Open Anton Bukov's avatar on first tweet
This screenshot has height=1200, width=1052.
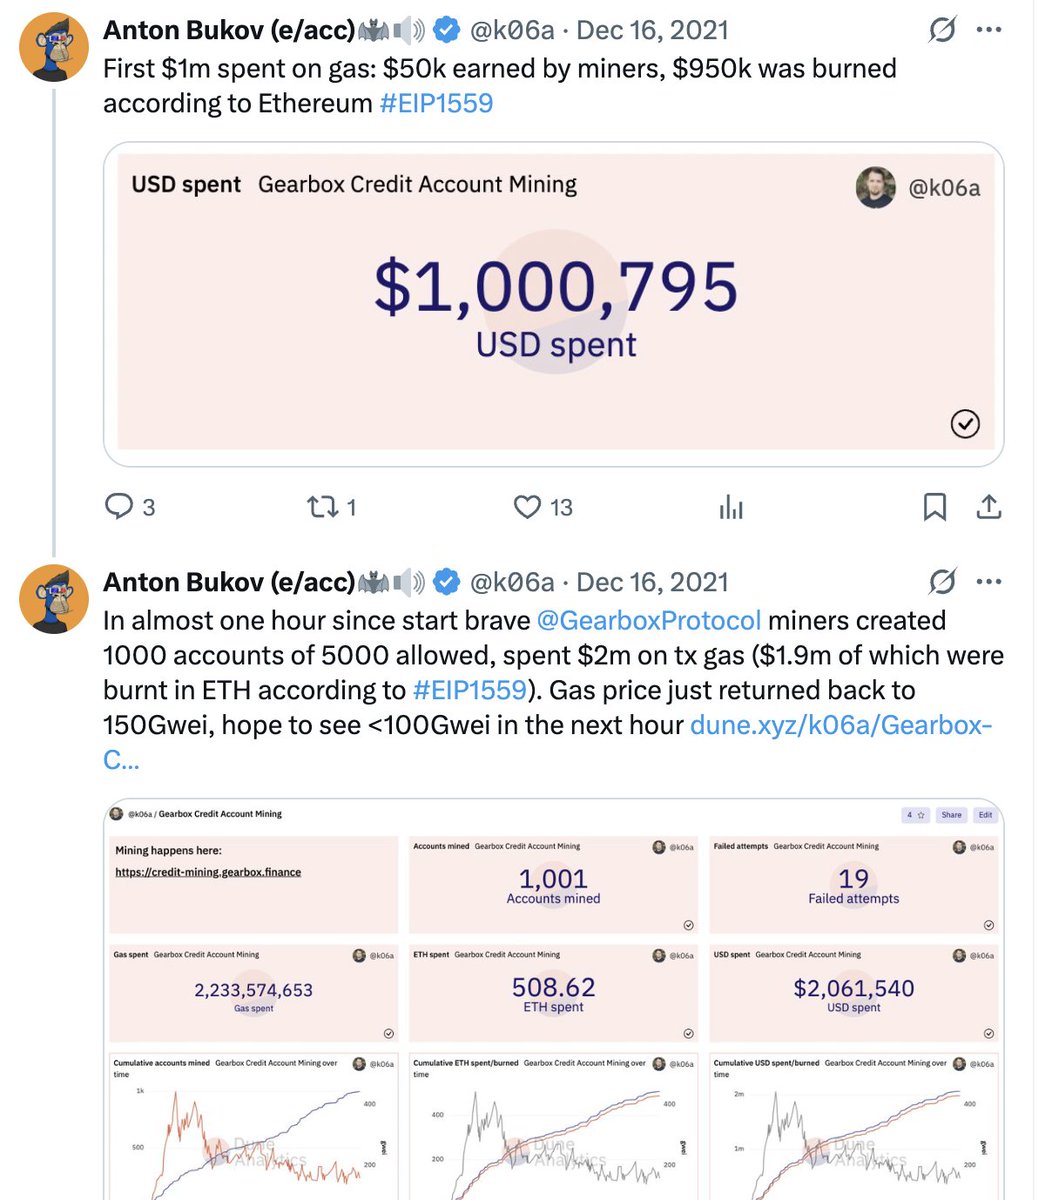[x=54, y=46]
